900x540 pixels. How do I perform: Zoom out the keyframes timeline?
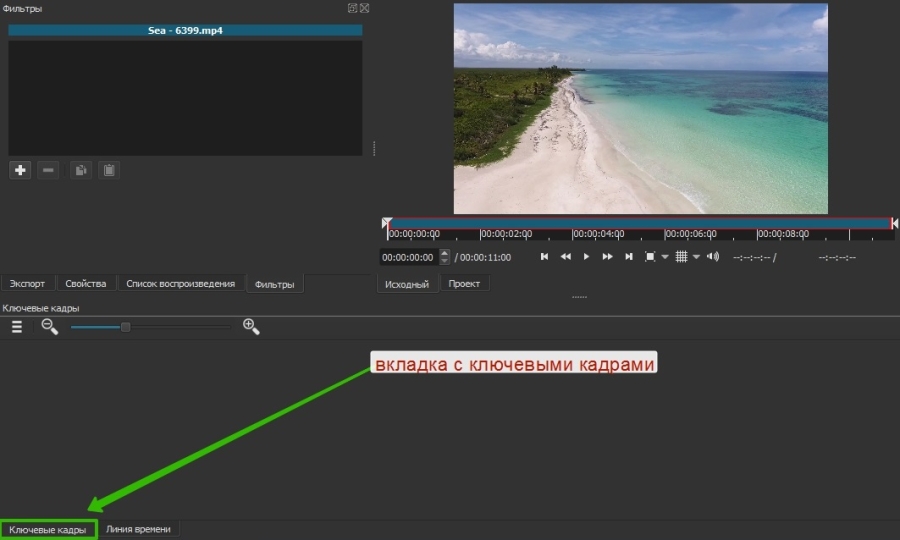pyautogui.click(x=49, y=326)
